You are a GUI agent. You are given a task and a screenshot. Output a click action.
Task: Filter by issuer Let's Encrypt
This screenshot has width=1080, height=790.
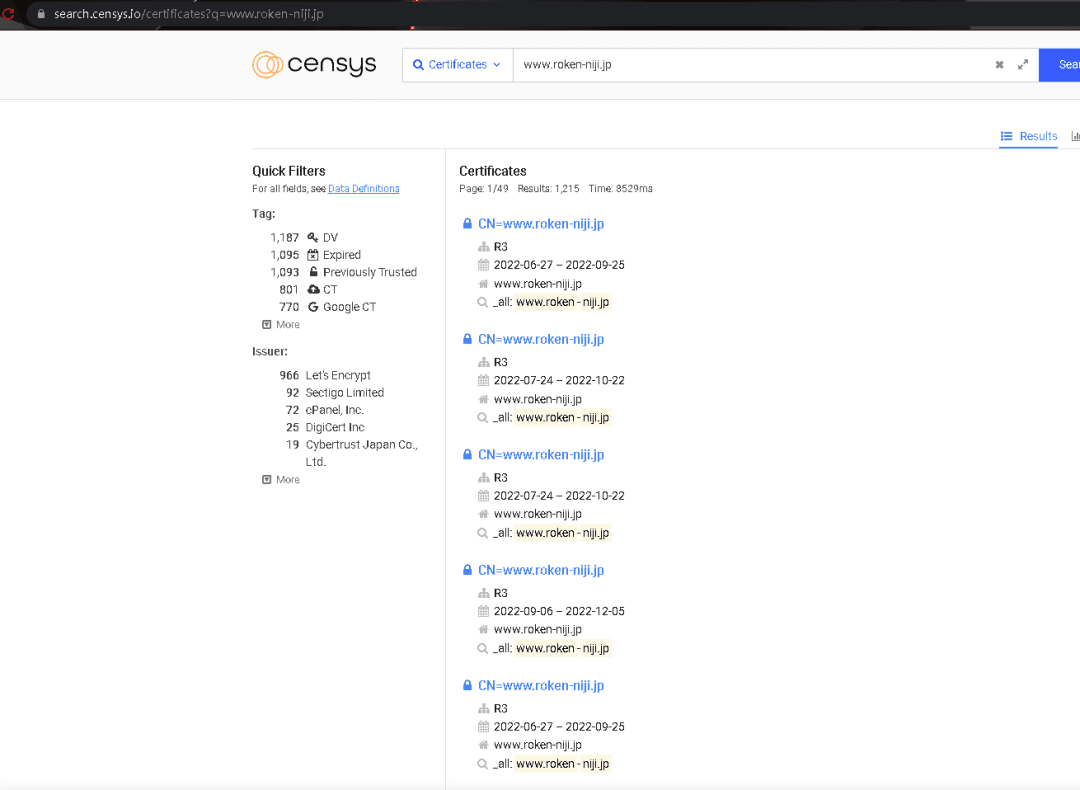tap(338, 375)
